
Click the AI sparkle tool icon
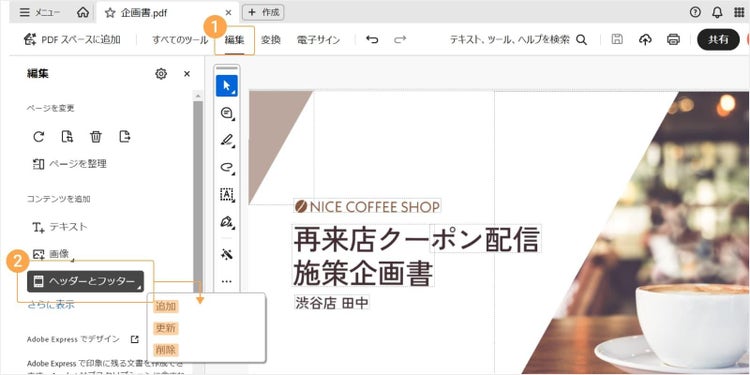click(227, 254)
